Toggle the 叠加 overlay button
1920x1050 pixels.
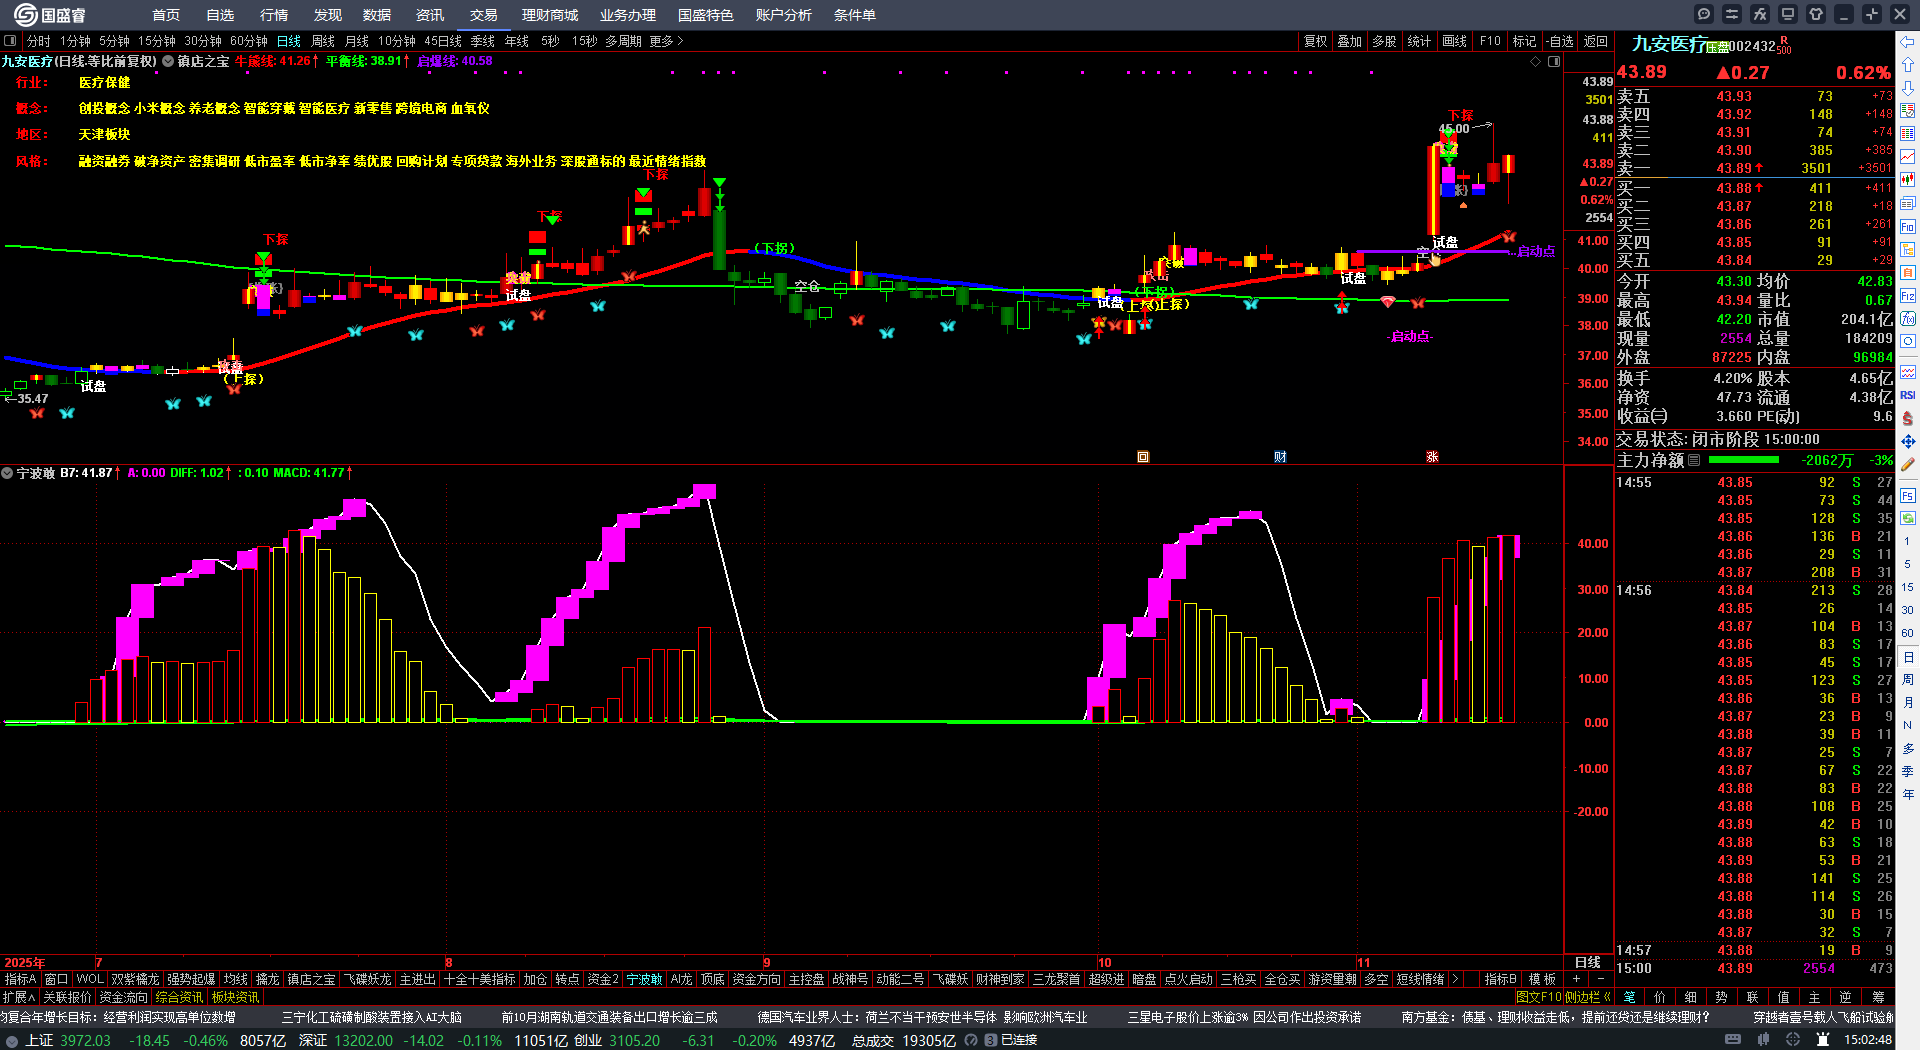point(1350,41)
